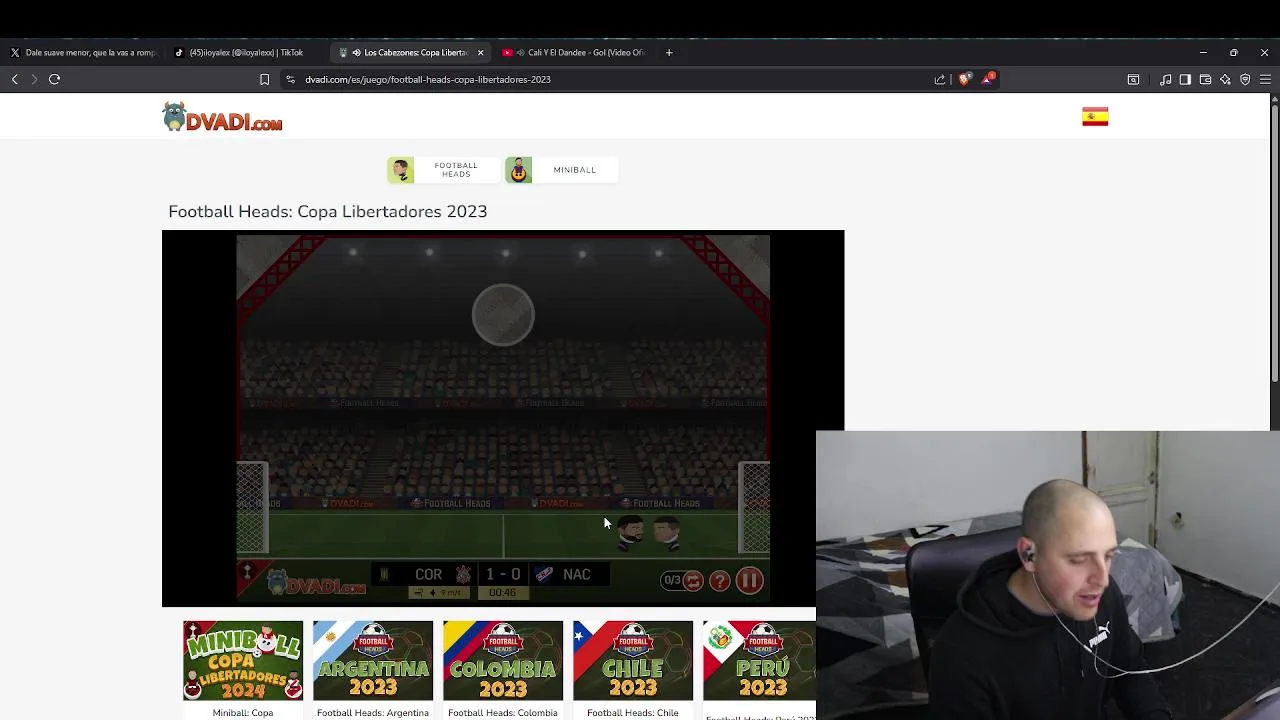The height and width of the screenshot is (720, 1280).
Task: Click the dvadi.com address bar URL
Action: click(x=428, y=79)
